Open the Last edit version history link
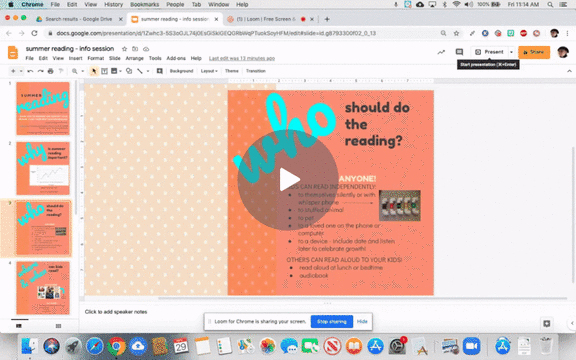This screenshot has height=360, width=576. [x=242, y=58]
